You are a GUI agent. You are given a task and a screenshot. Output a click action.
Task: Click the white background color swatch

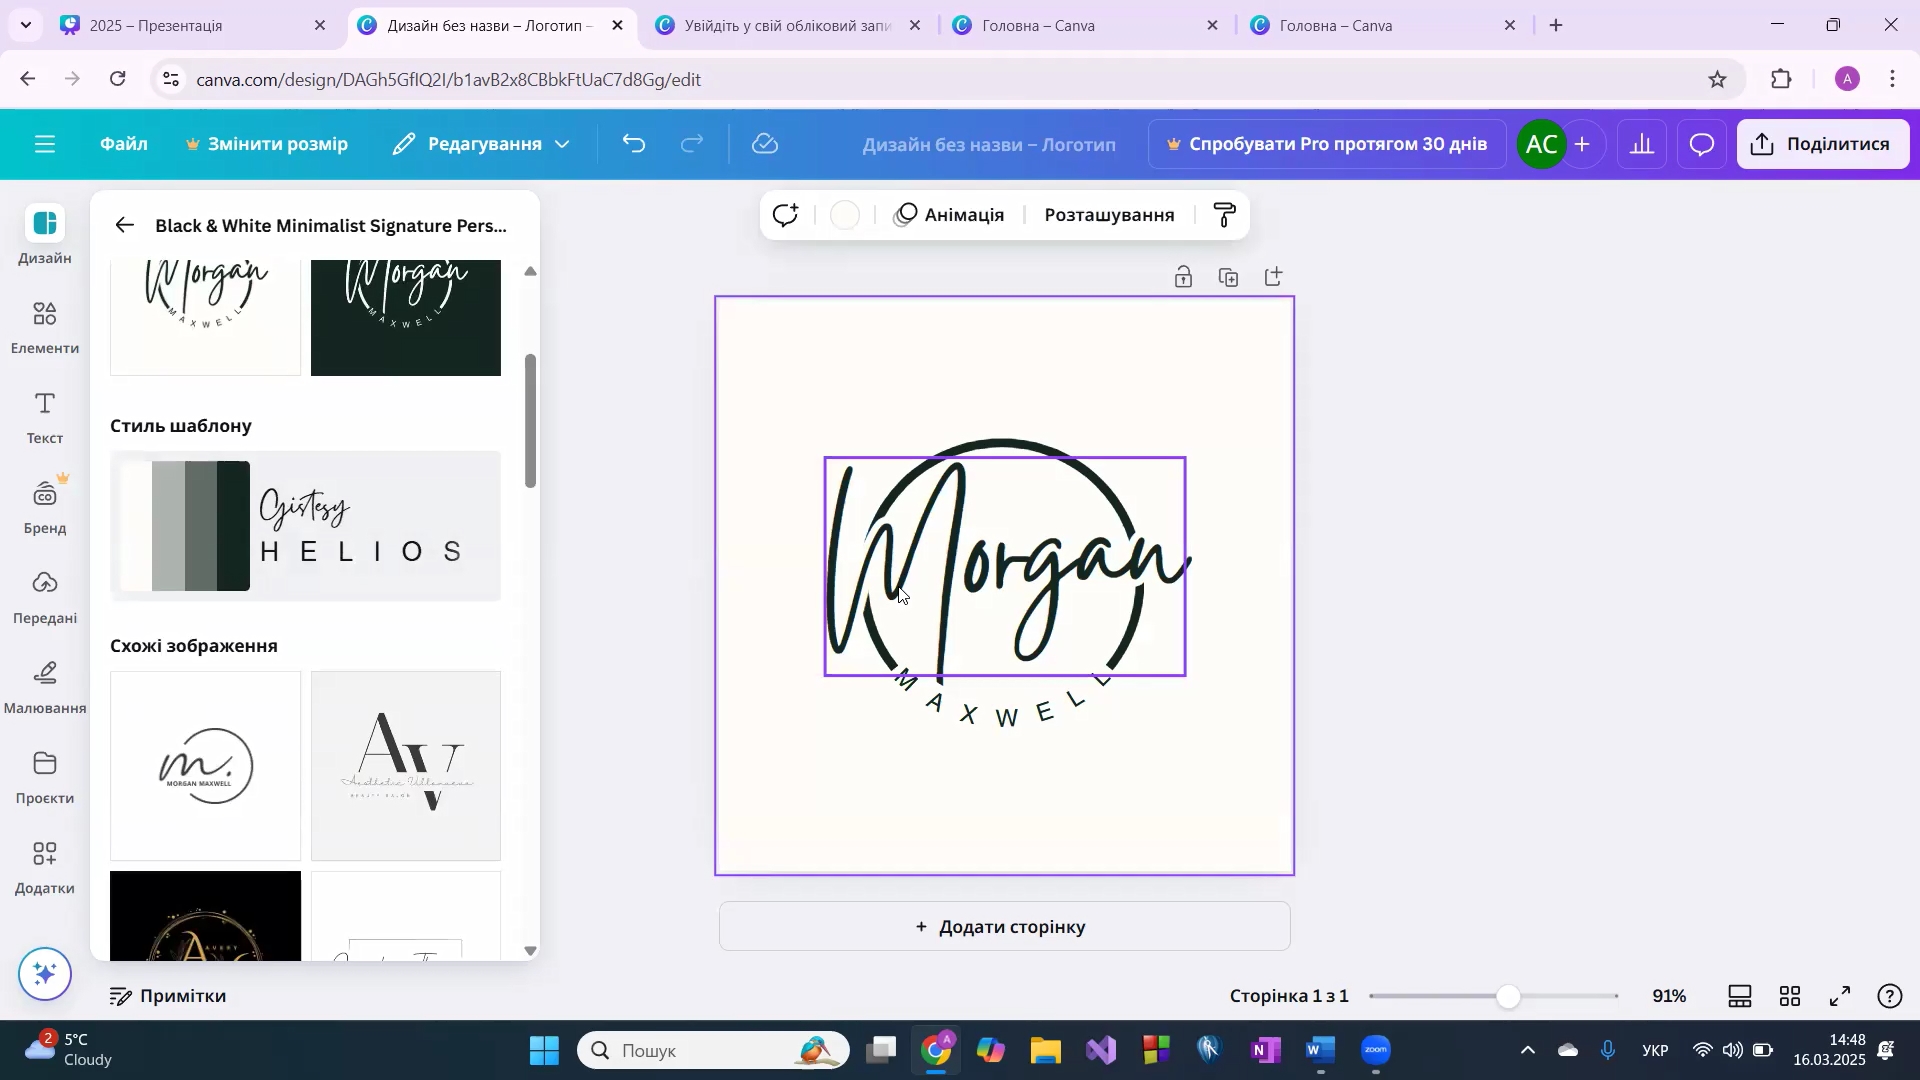click(x=846, y=216)
